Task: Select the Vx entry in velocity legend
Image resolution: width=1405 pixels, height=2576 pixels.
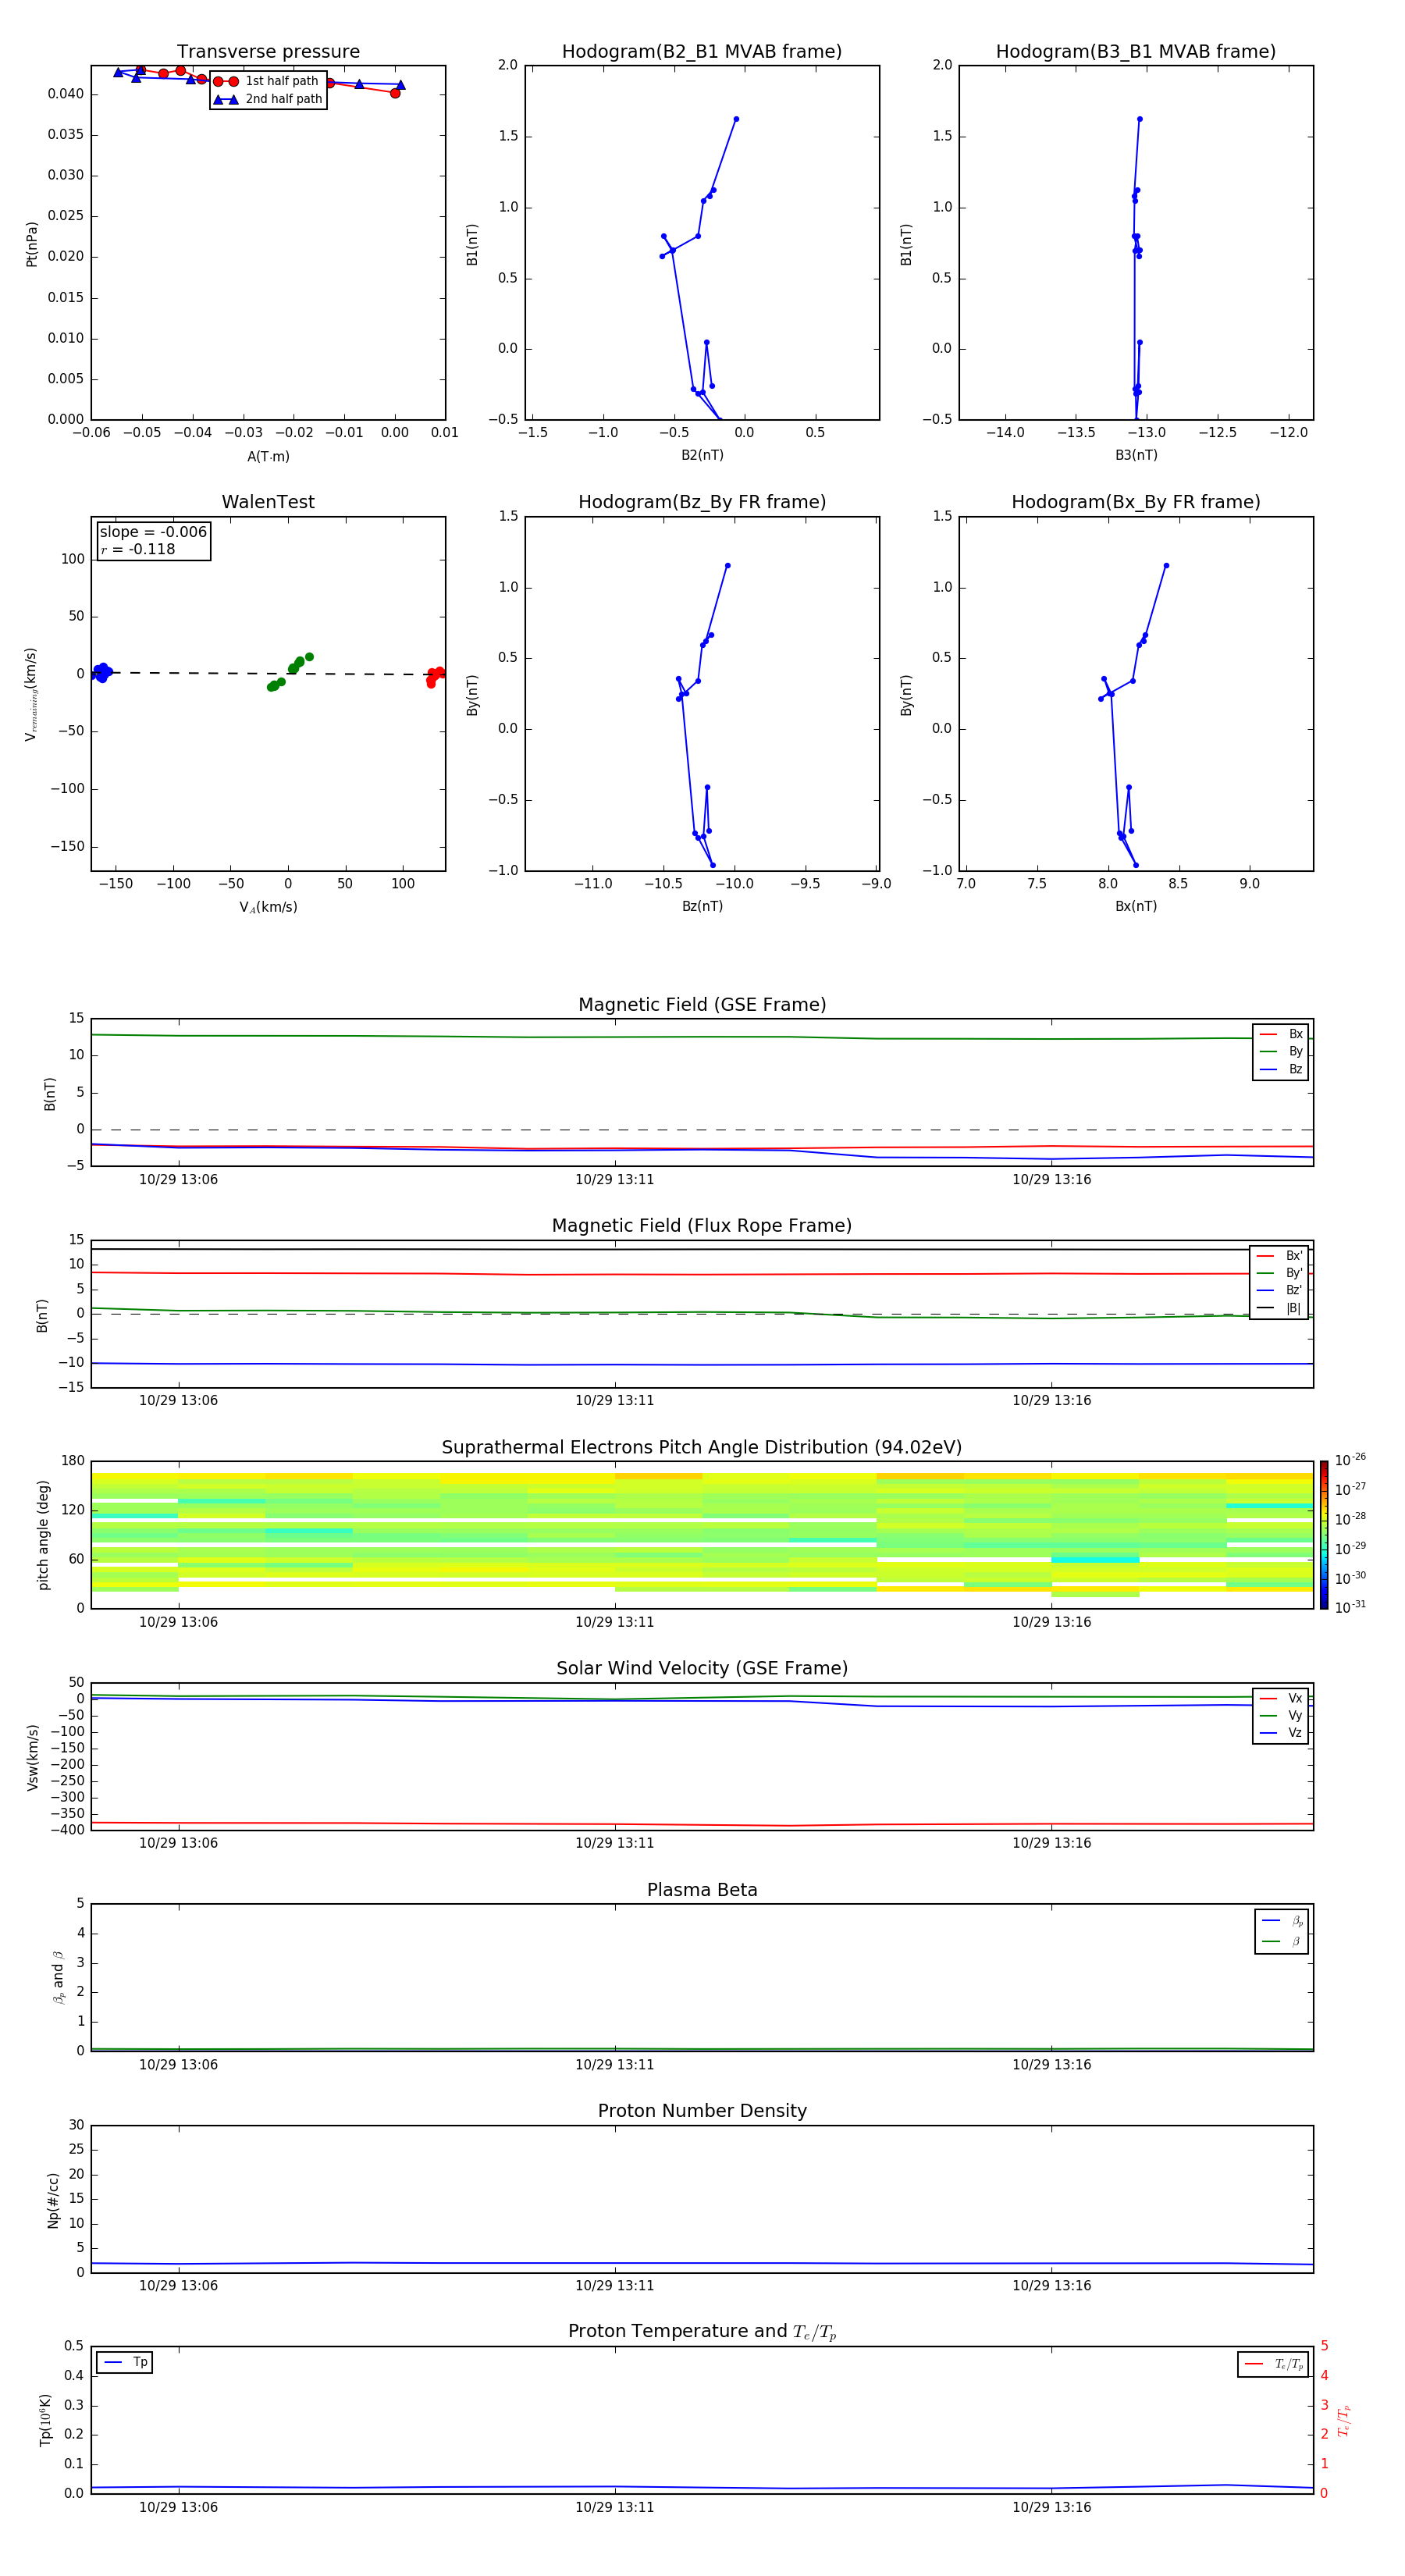Action: click(x=1281, y=1698)
